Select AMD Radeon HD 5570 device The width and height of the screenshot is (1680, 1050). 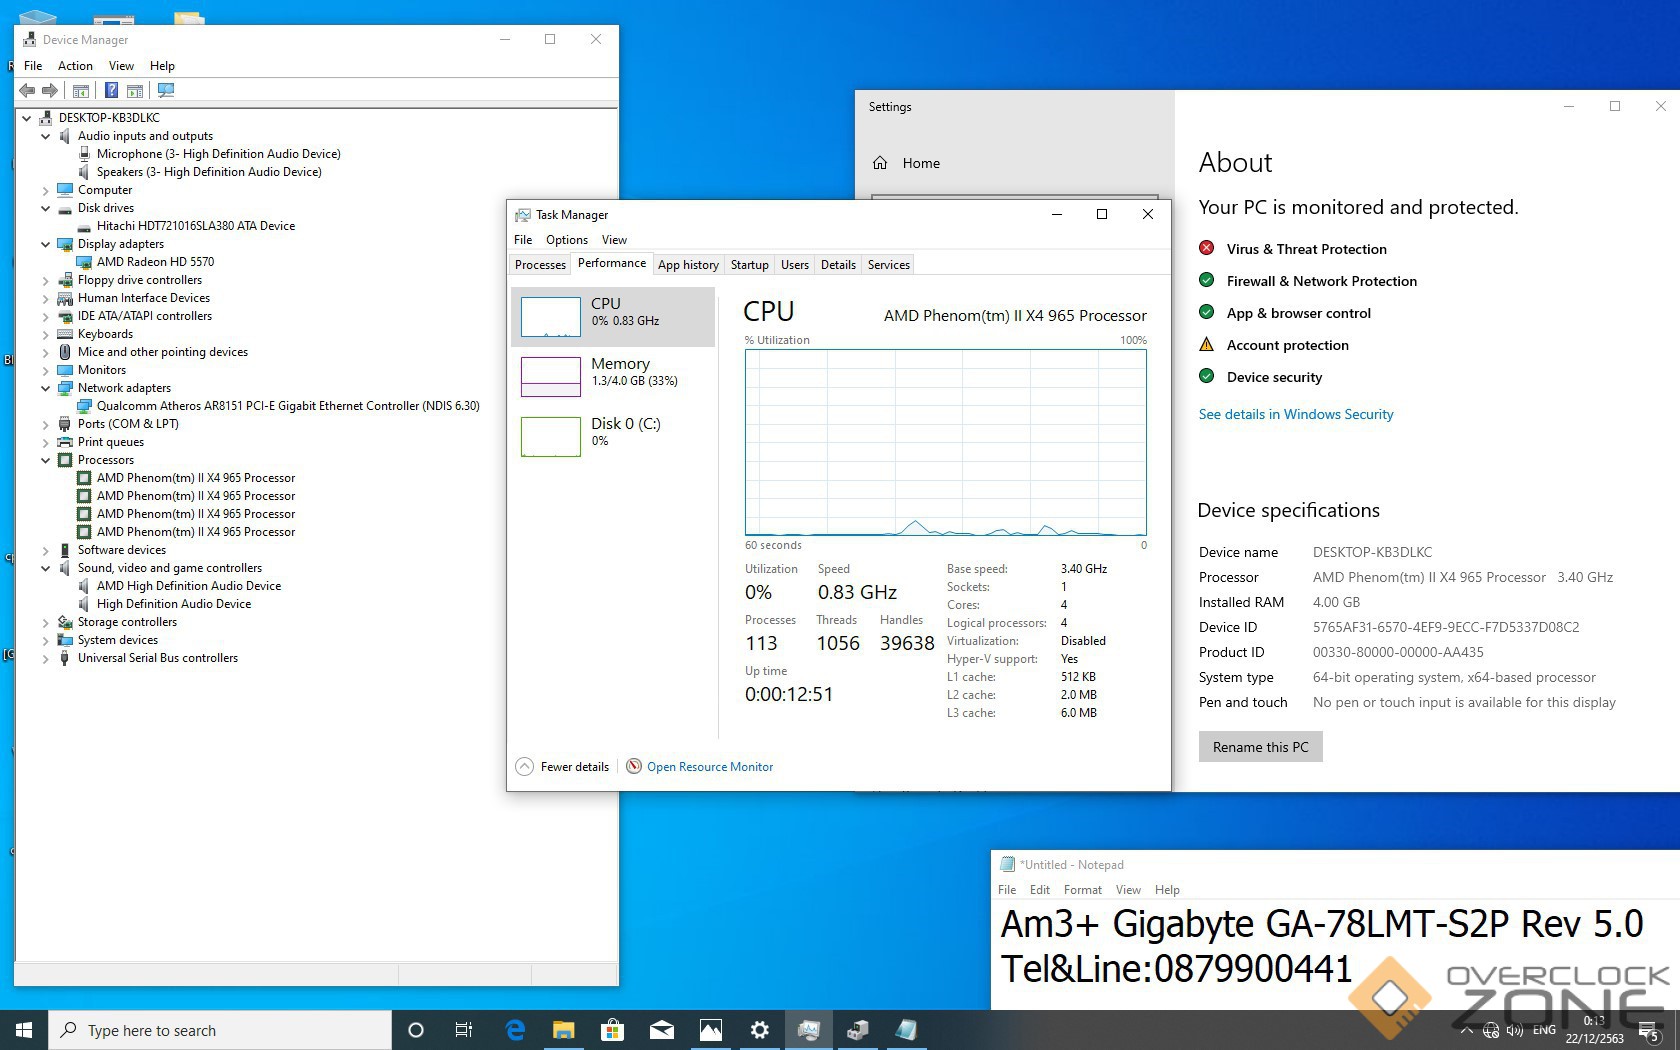tap(155, 262)
